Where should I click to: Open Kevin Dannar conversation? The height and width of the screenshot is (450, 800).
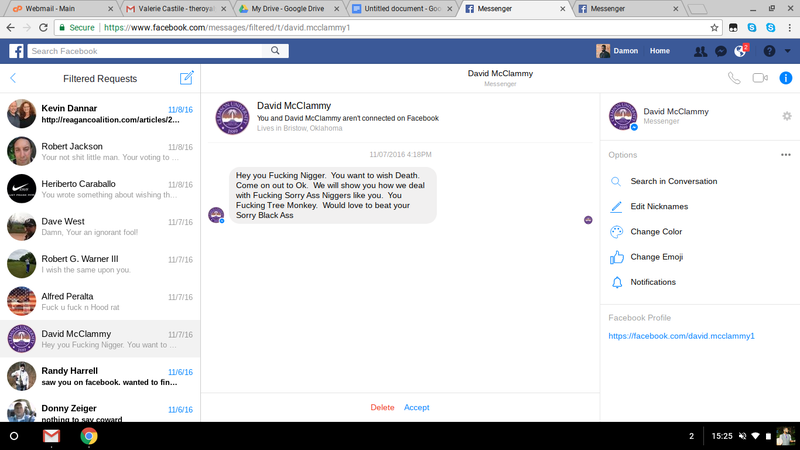tap(100, 113)
